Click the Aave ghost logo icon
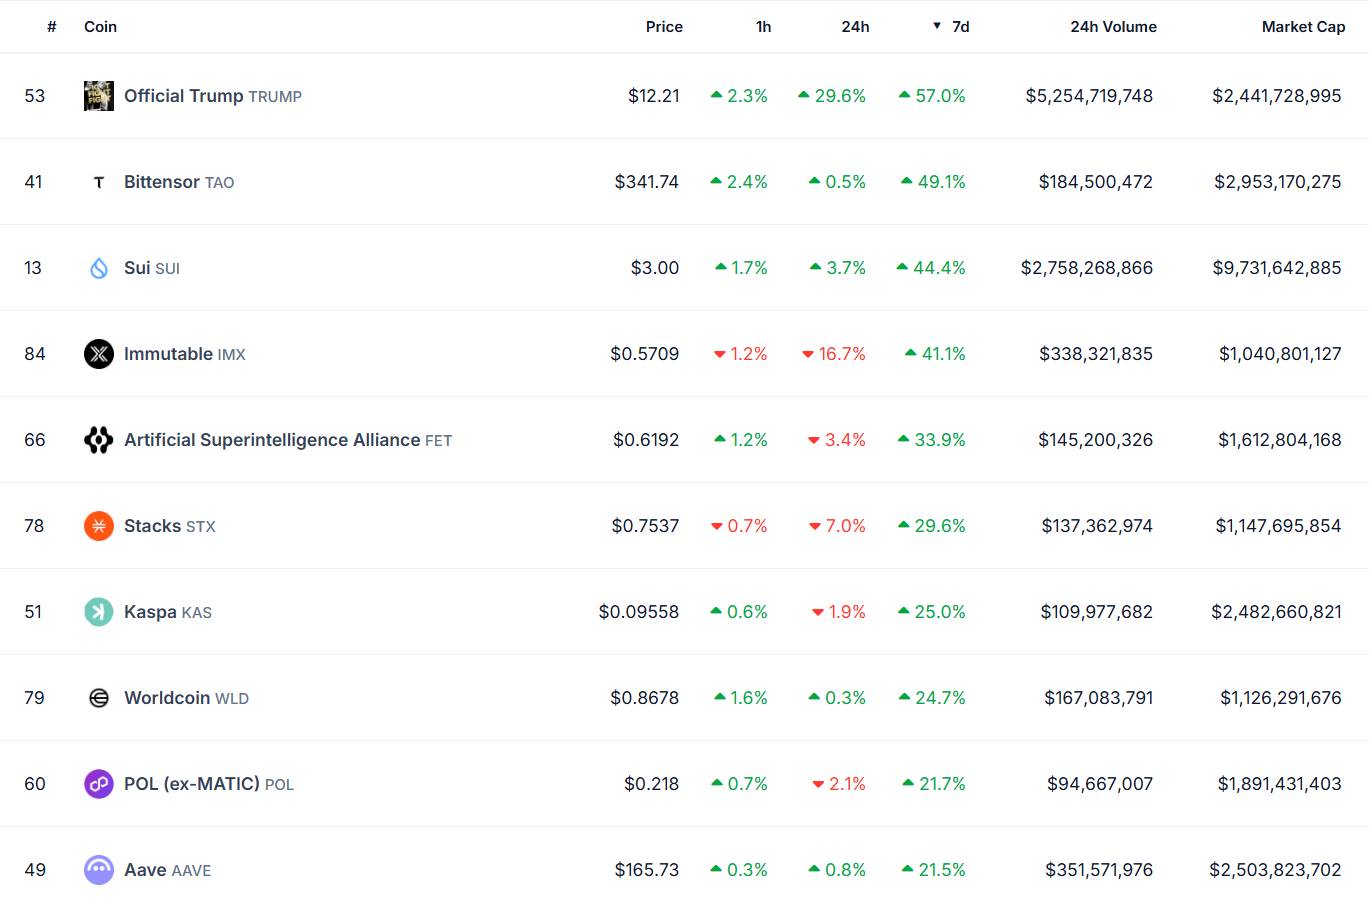 point(99,870)
